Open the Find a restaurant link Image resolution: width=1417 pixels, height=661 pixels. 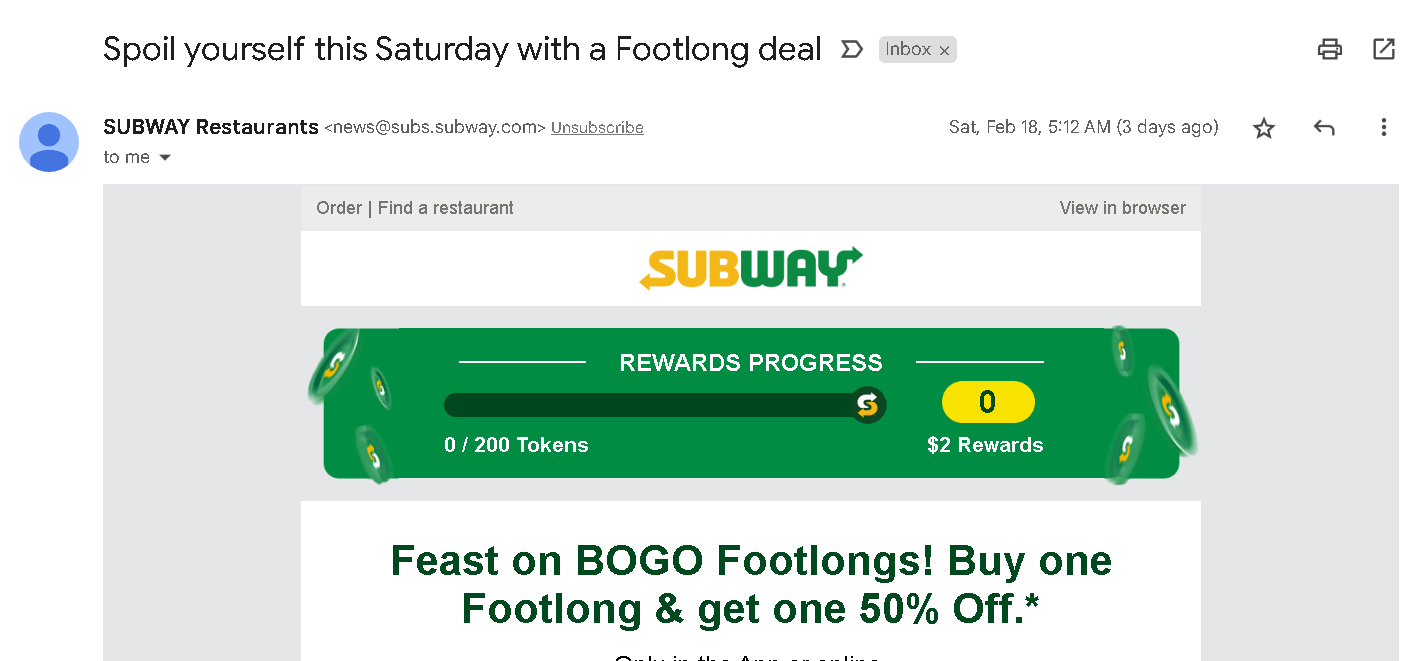coord(446,208)
